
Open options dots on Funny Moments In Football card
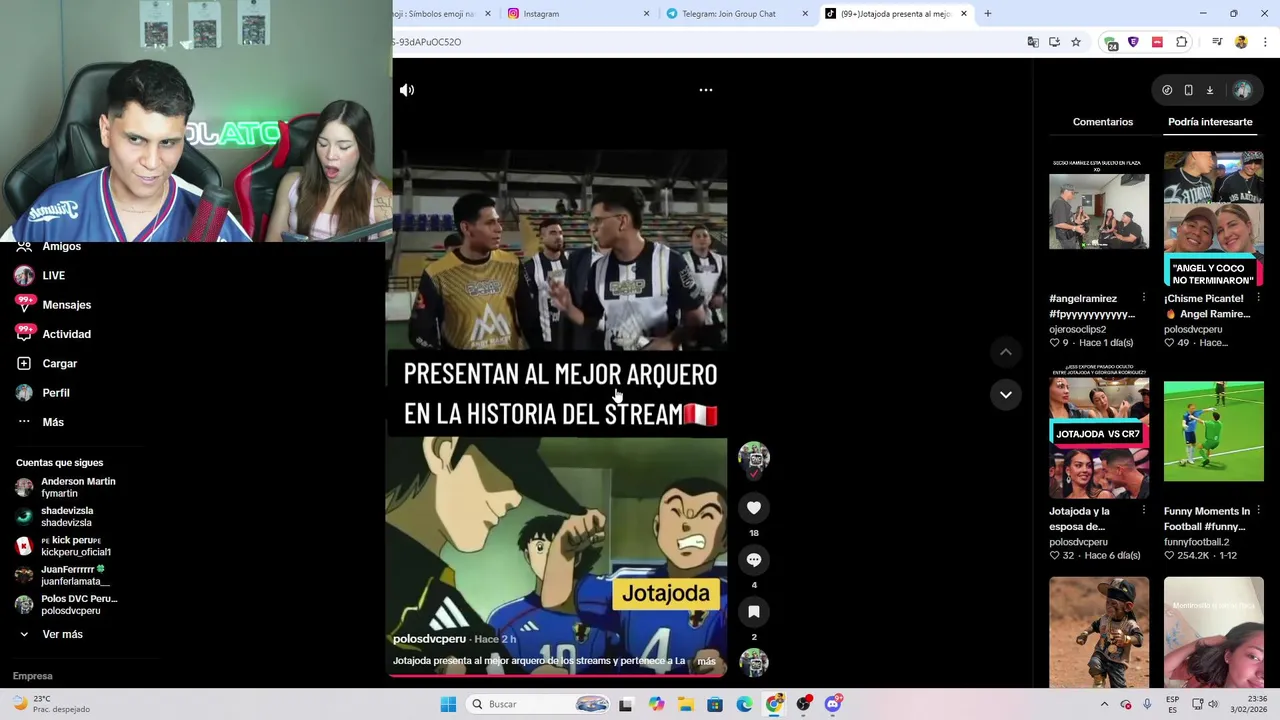click(1259, 511)
